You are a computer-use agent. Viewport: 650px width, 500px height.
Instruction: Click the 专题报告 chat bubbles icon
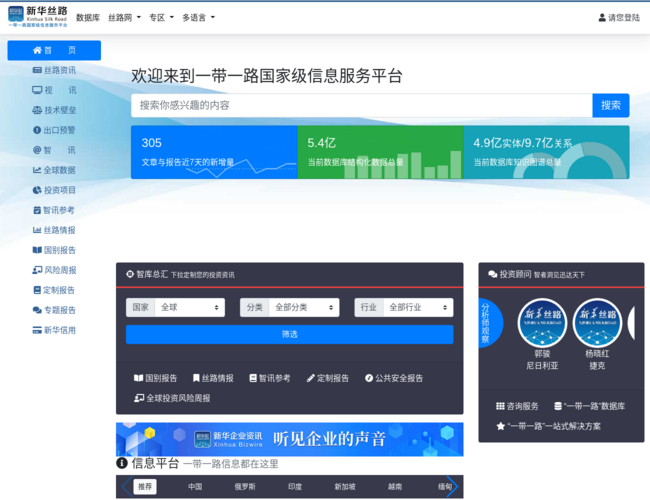click(37, 310)
